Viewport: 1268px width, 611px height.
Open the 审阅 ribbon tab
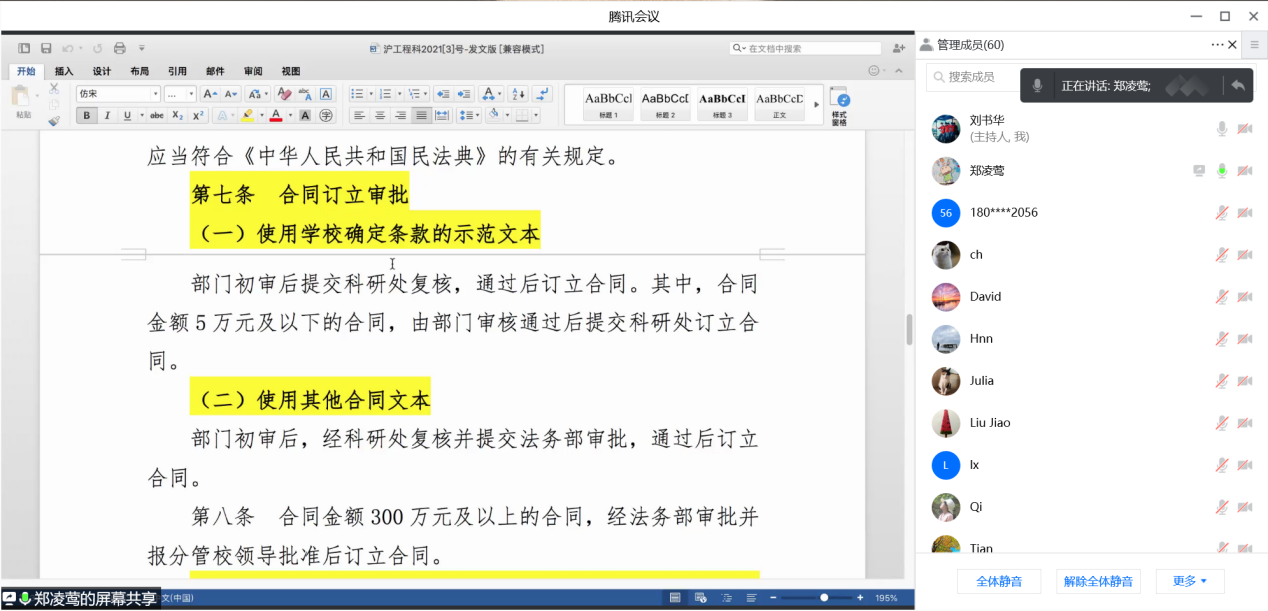click(x=253, y=71)
